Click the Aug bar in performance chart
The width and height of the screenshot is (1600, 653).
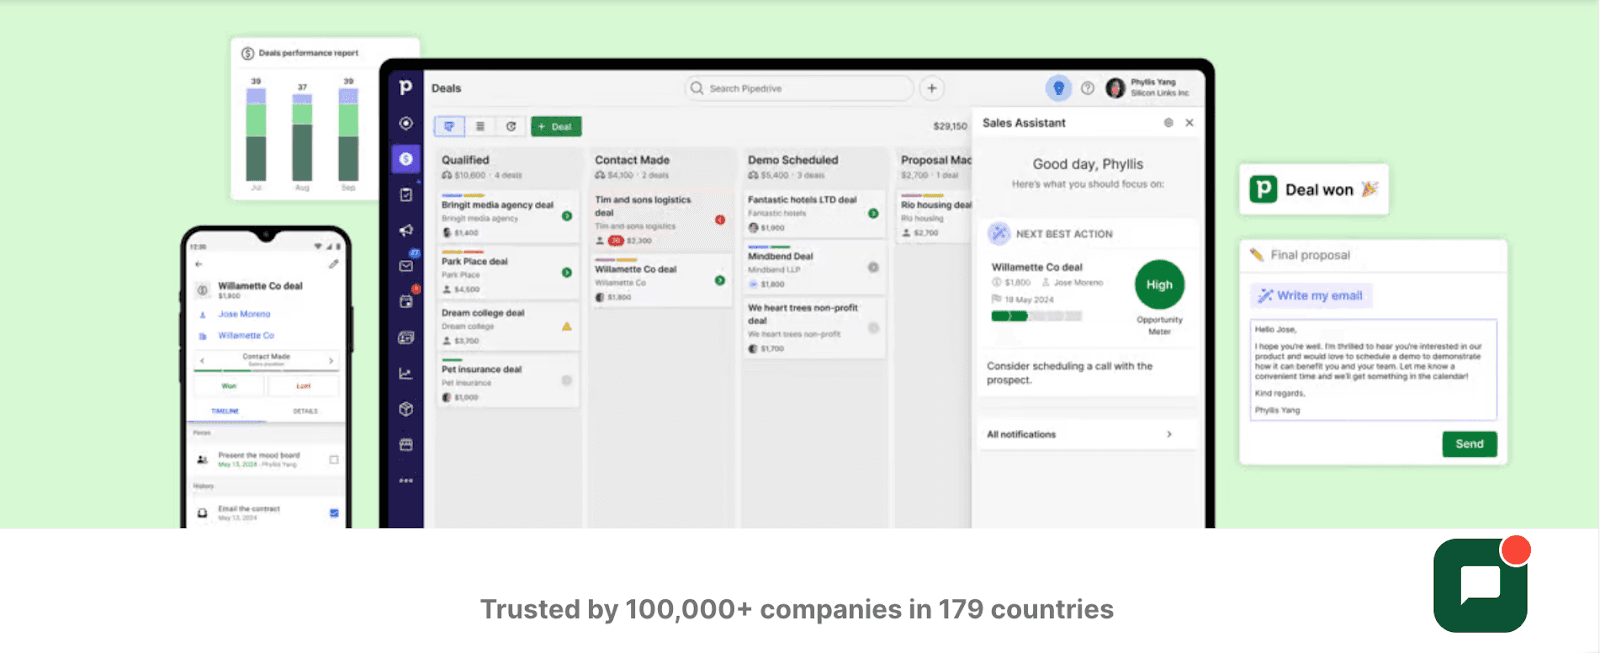(302, 138)
